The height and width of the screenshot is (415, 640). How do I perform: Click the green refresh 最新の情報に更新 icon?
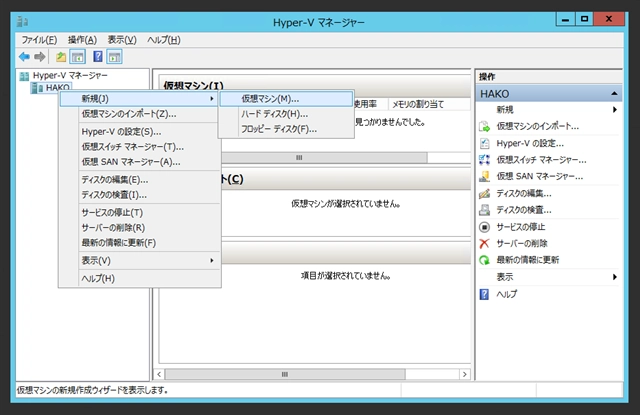(x=484, y=260)
